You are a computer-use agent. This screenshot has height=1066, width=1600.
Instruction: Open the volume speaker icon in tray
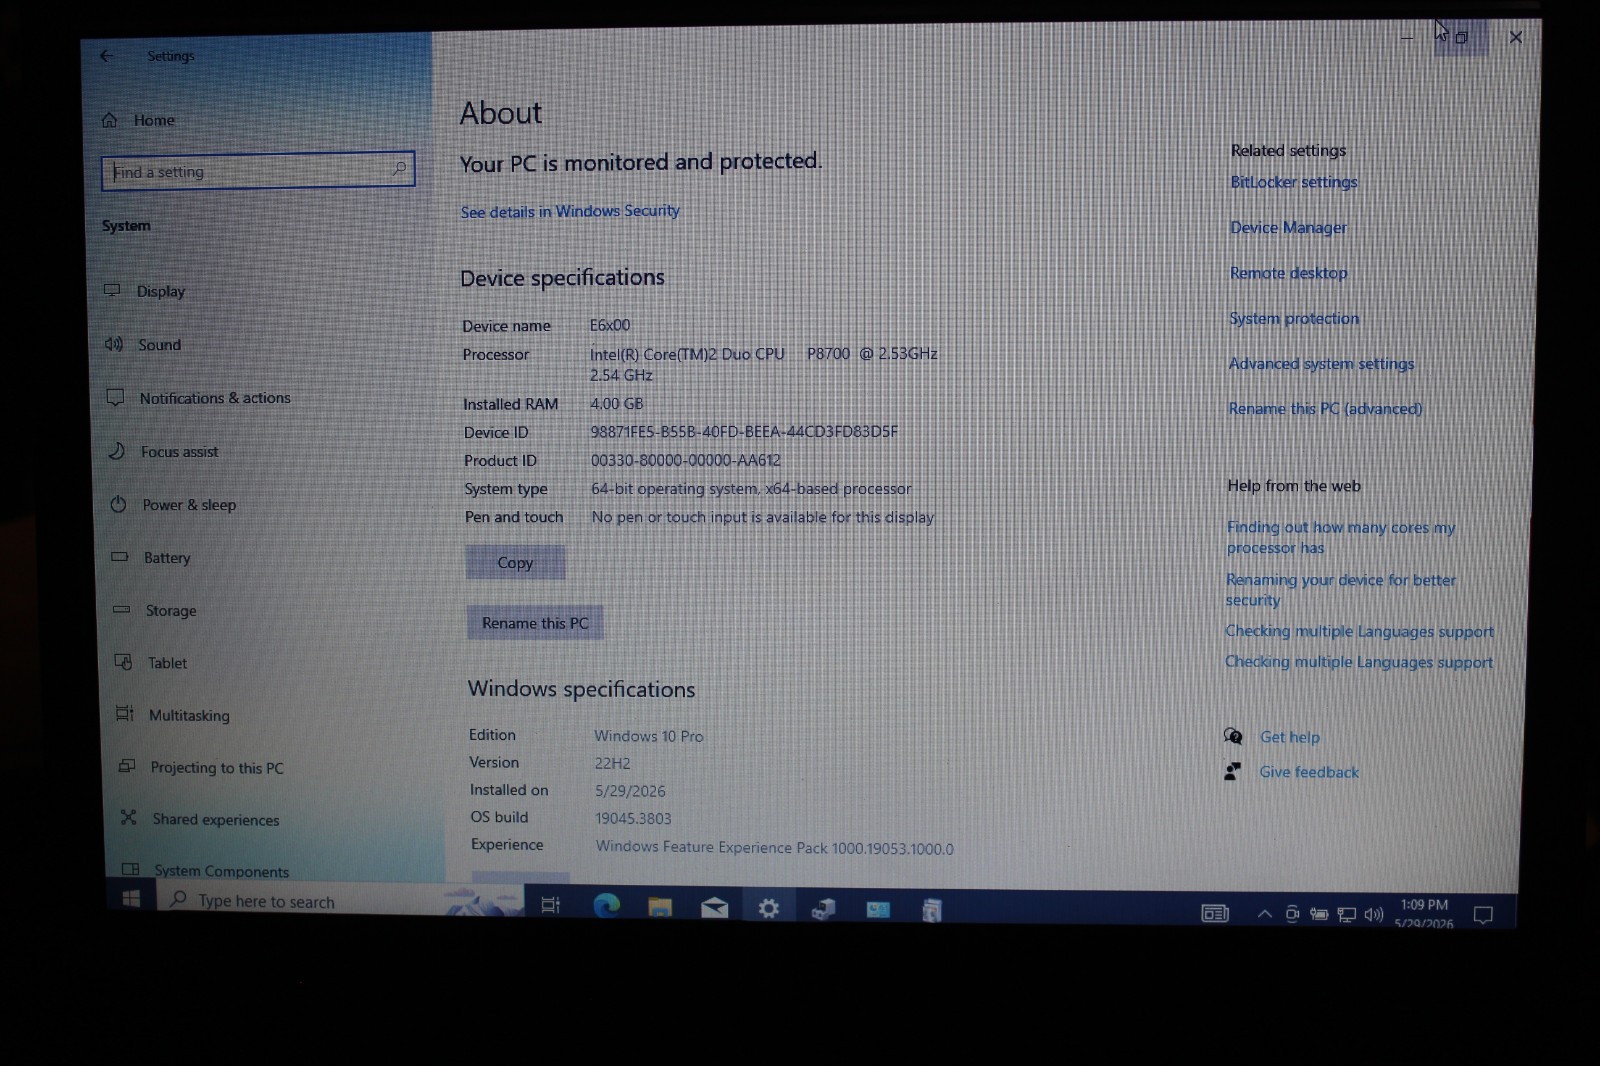point(1374,914)
